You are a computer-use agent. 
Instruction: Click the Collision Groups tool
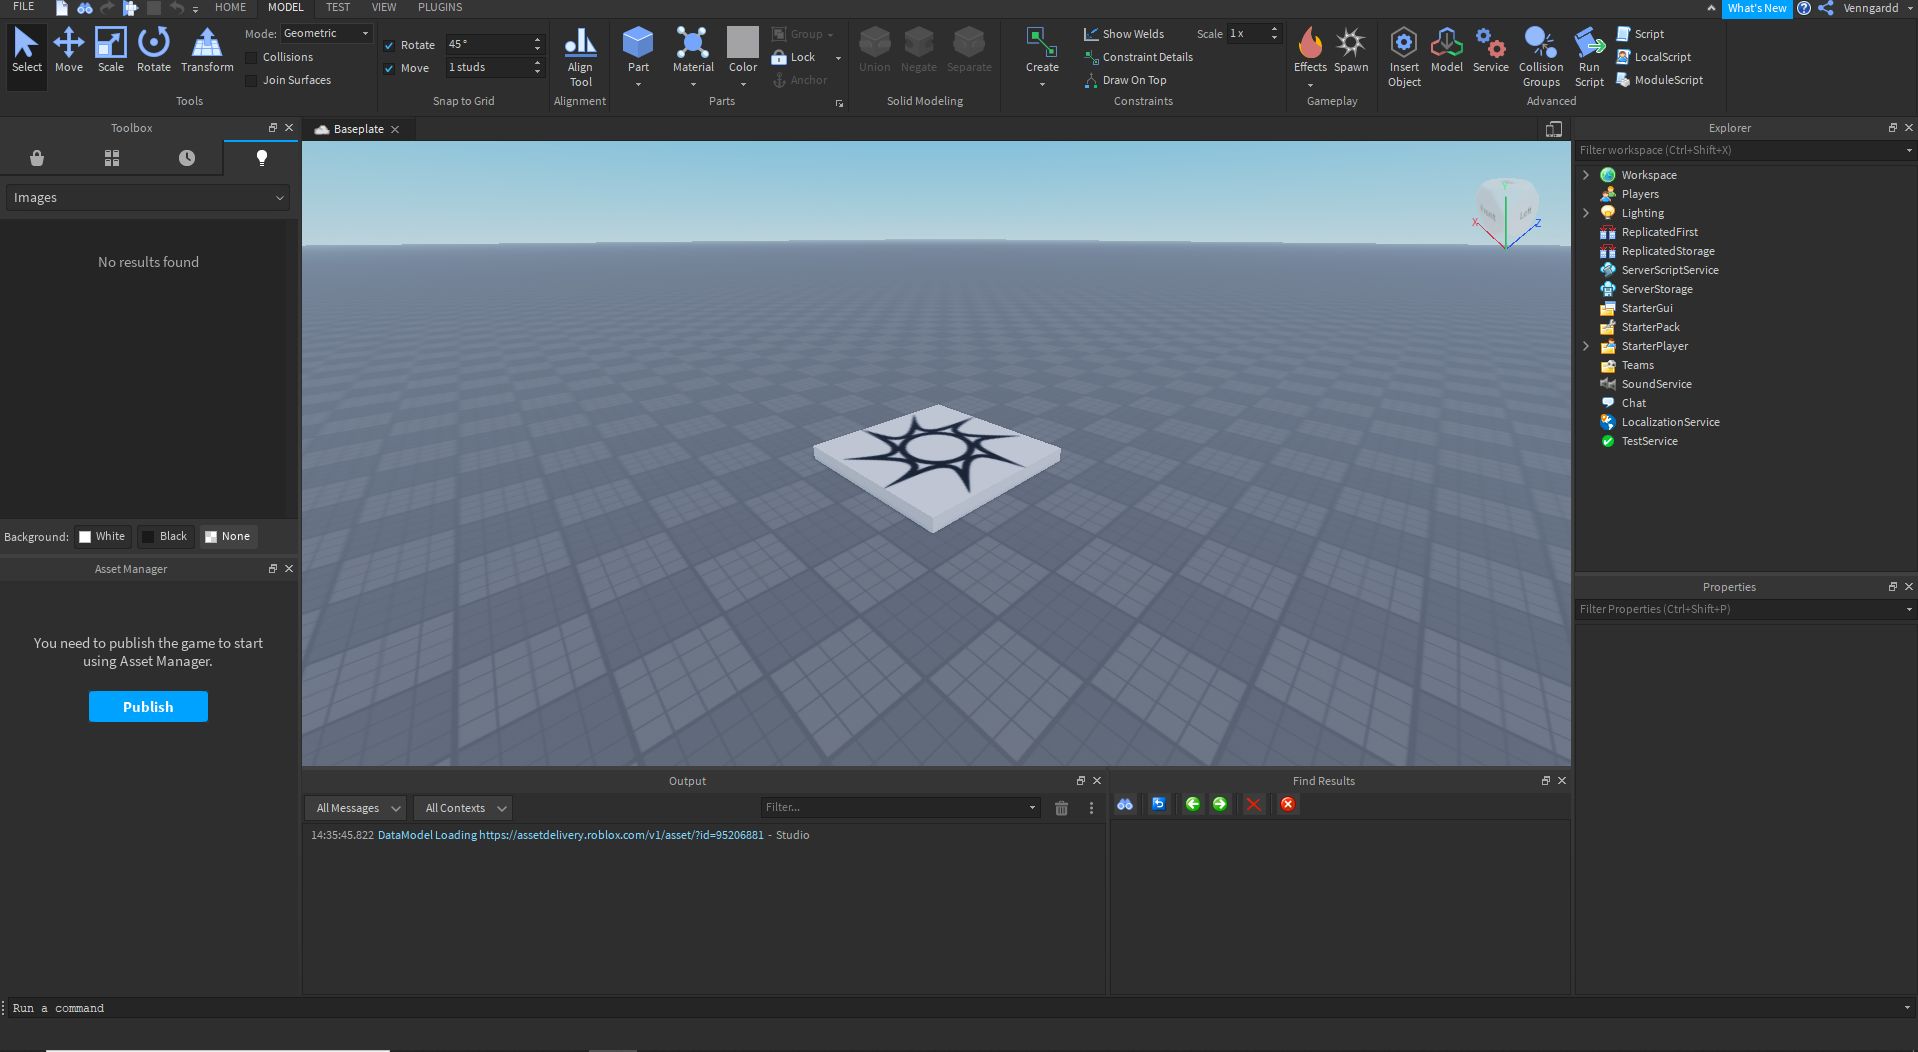click(x=1540, y=55)
